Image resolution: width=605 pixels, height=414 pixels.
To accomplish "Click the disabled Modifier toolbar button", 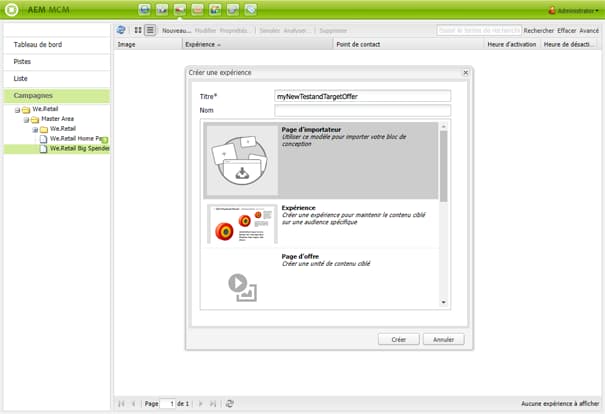I will coord(206,30).
